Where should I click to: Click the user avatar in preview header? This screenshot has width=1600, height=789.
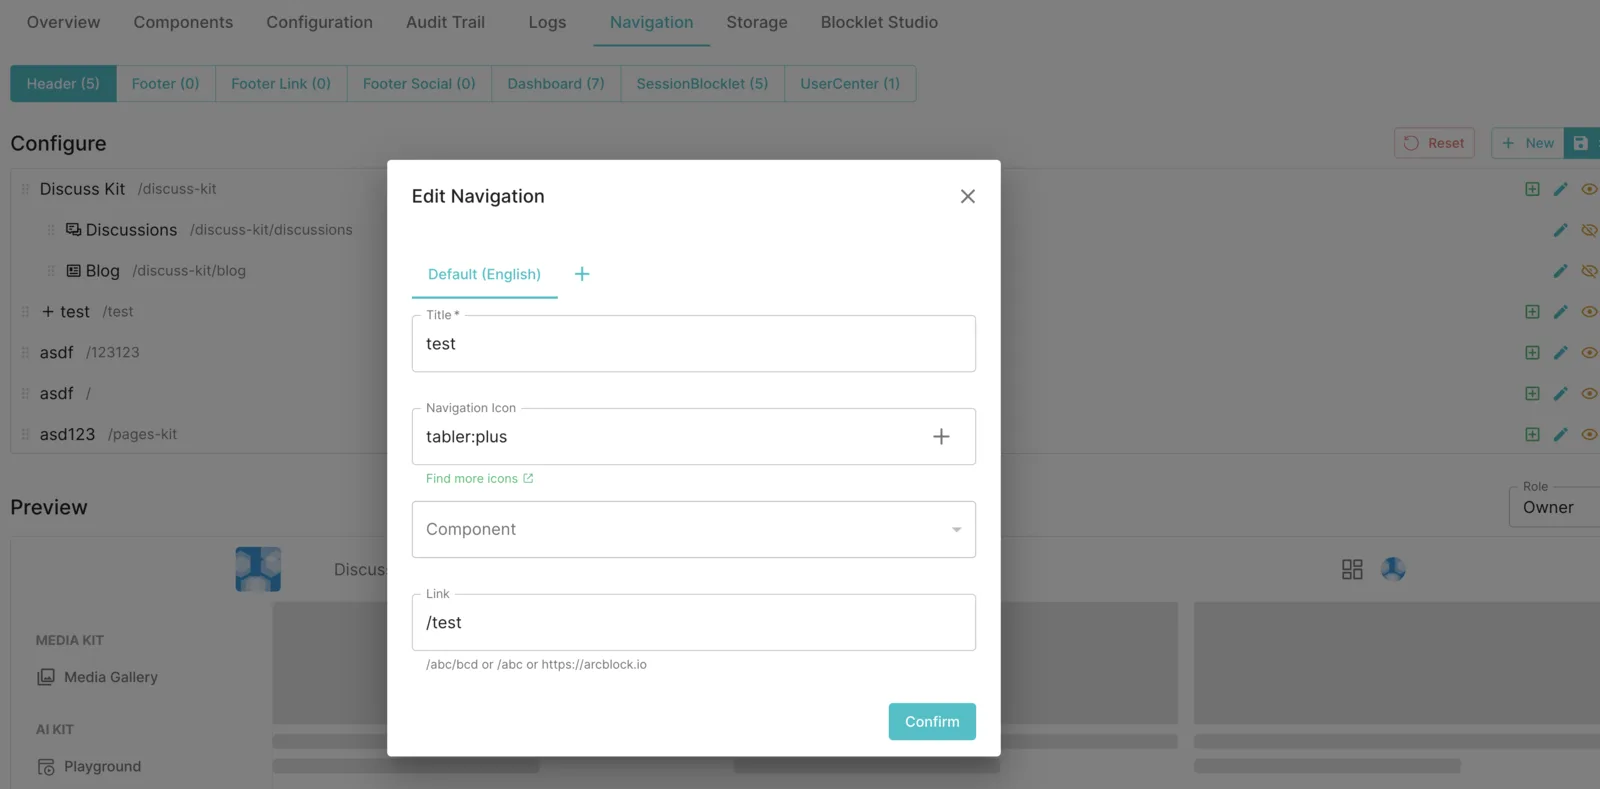pos(1393,569)
